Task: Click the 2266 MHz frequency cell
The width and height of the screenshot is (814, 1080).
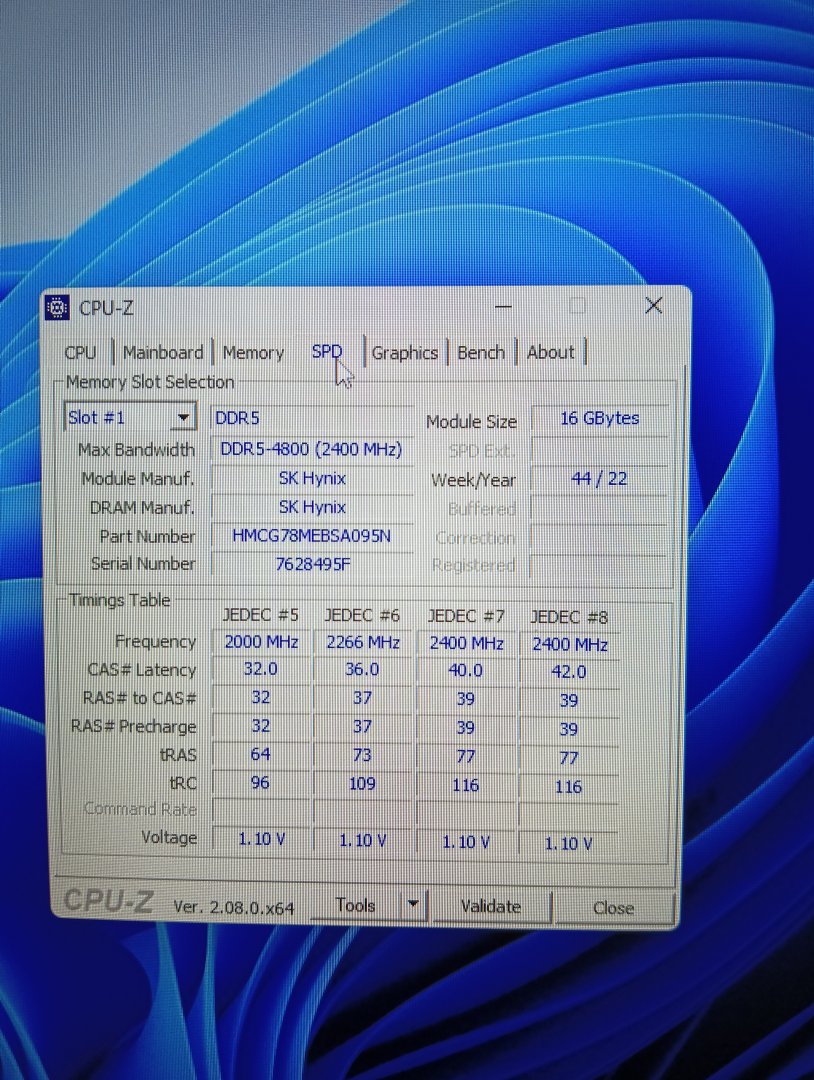Action: click(x=363, y=643)
